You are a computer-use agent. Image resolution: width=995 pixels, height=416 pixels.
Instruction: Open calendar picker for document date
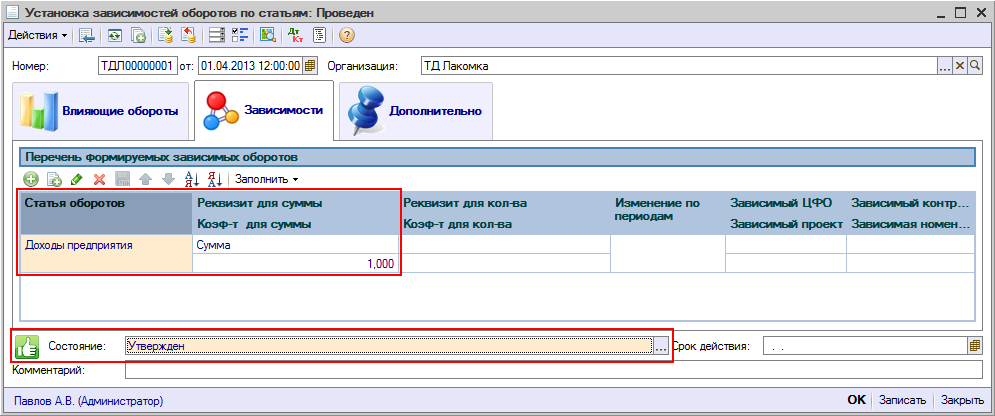pos(310,66)
